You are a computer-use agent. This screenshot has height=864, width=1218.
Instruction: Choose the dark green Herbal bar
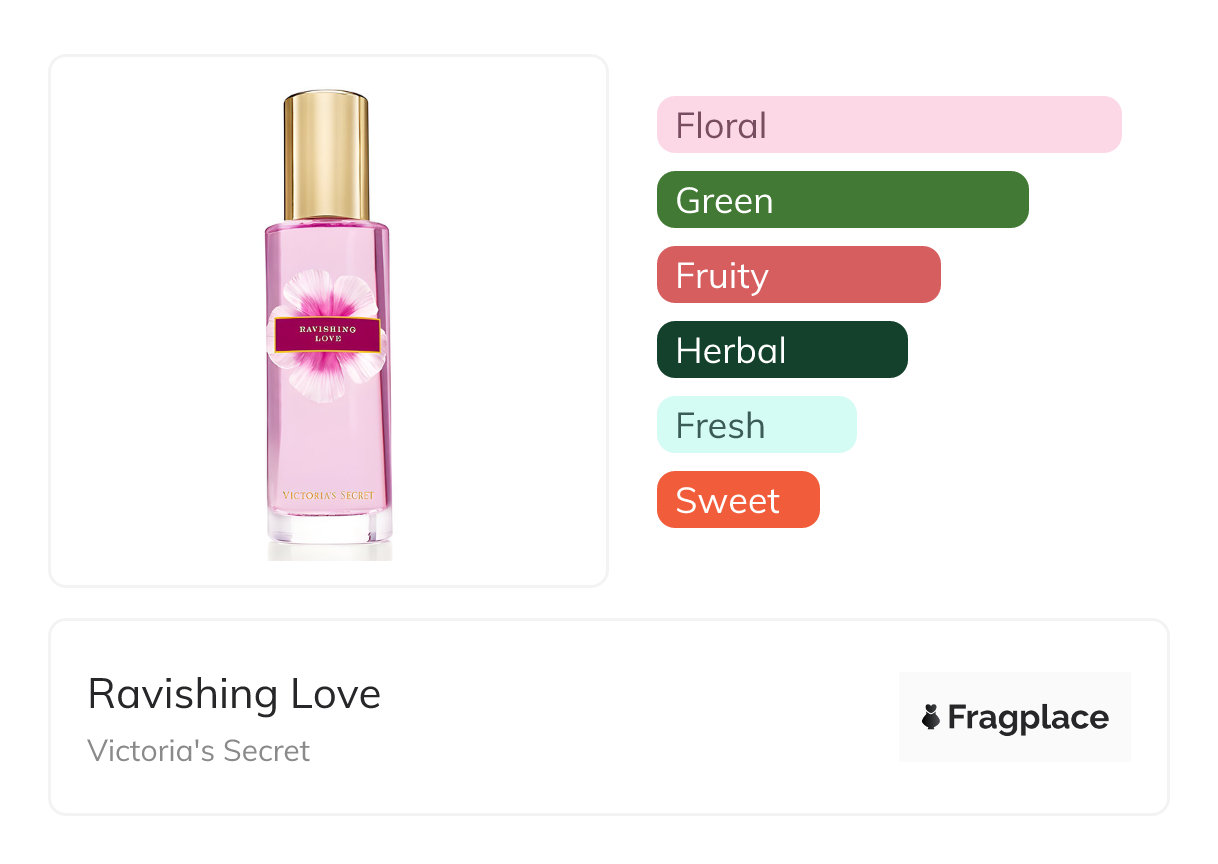click(x=781, y=350)
